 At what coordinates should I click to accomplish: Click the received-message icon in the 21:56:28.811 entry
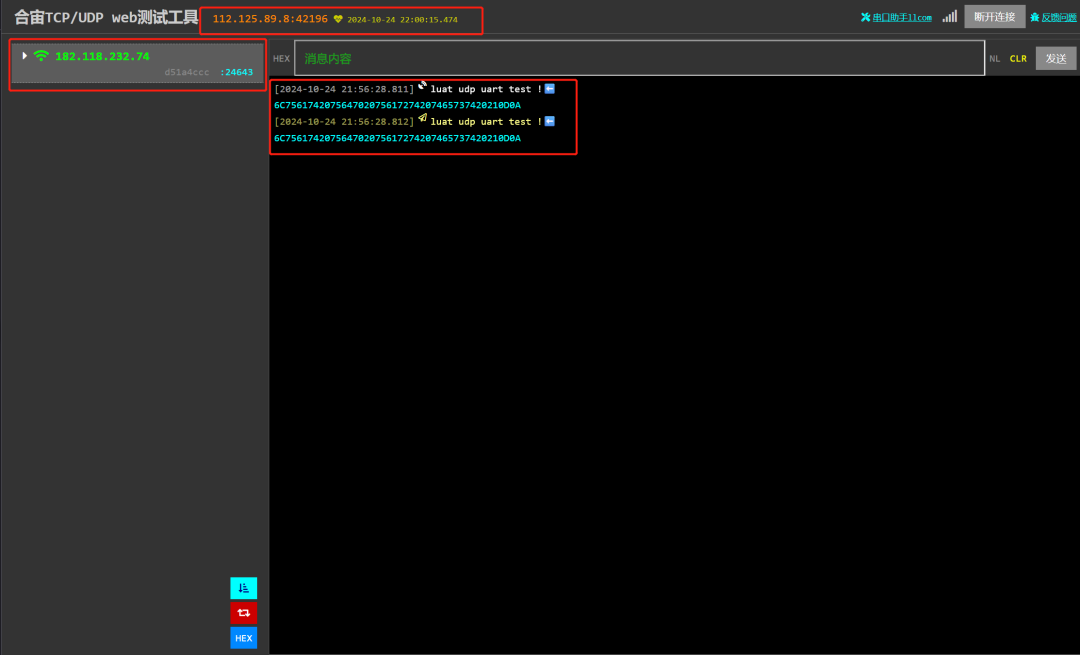pyautogui.click(x=422, y=86)
